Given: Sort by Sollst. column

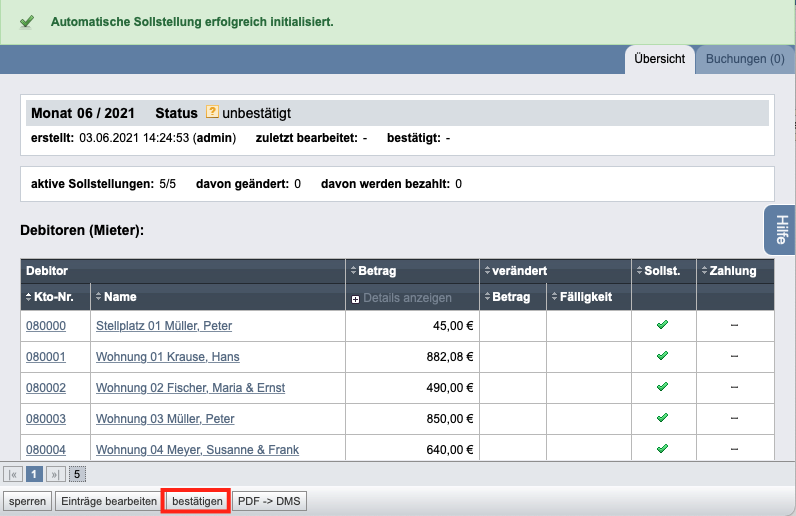Looking at the screenshot, I should click(658, 271).
